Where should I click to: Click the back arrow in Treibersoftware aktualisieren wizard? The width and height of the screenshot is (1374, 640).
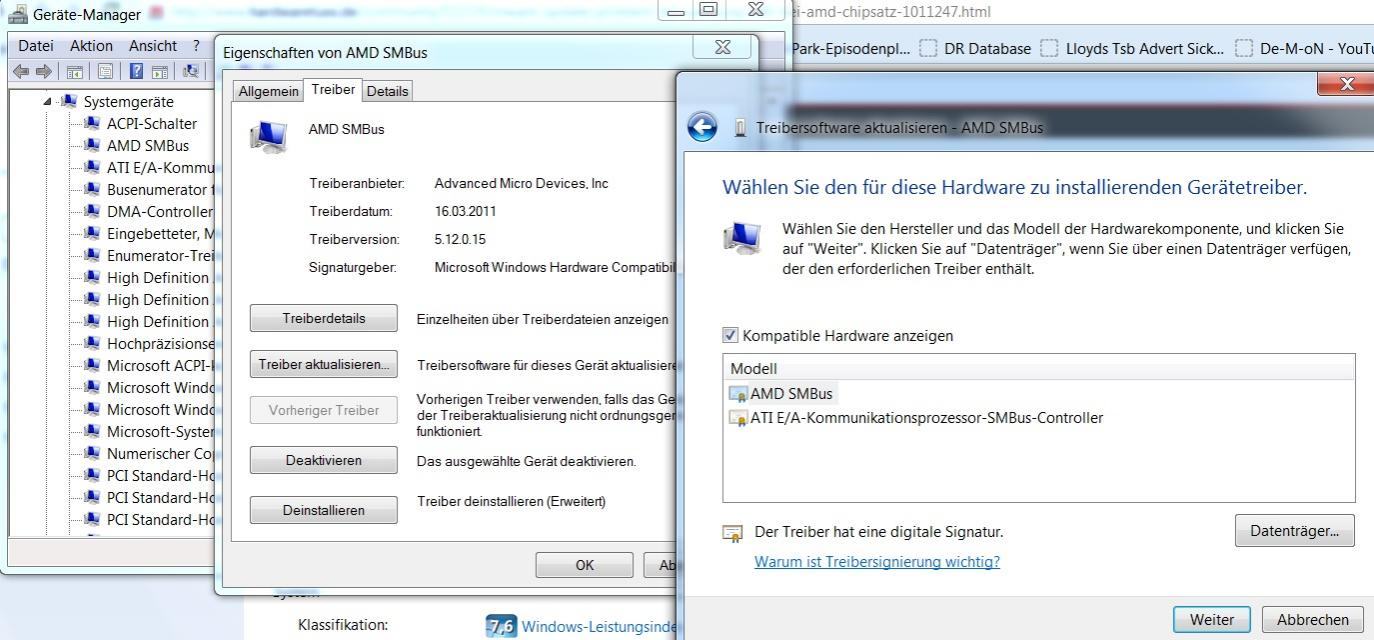[702, 127]
